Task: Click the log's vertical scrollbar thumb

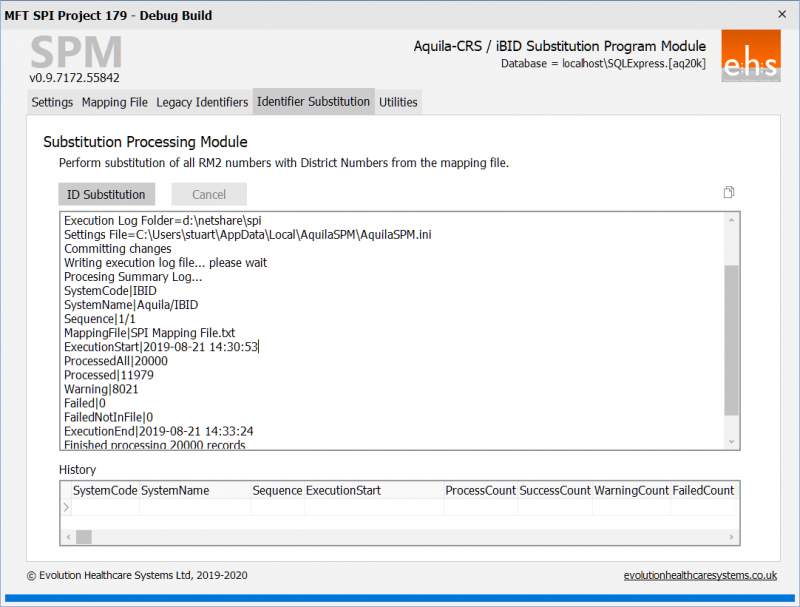Action: tap(732, 340)
